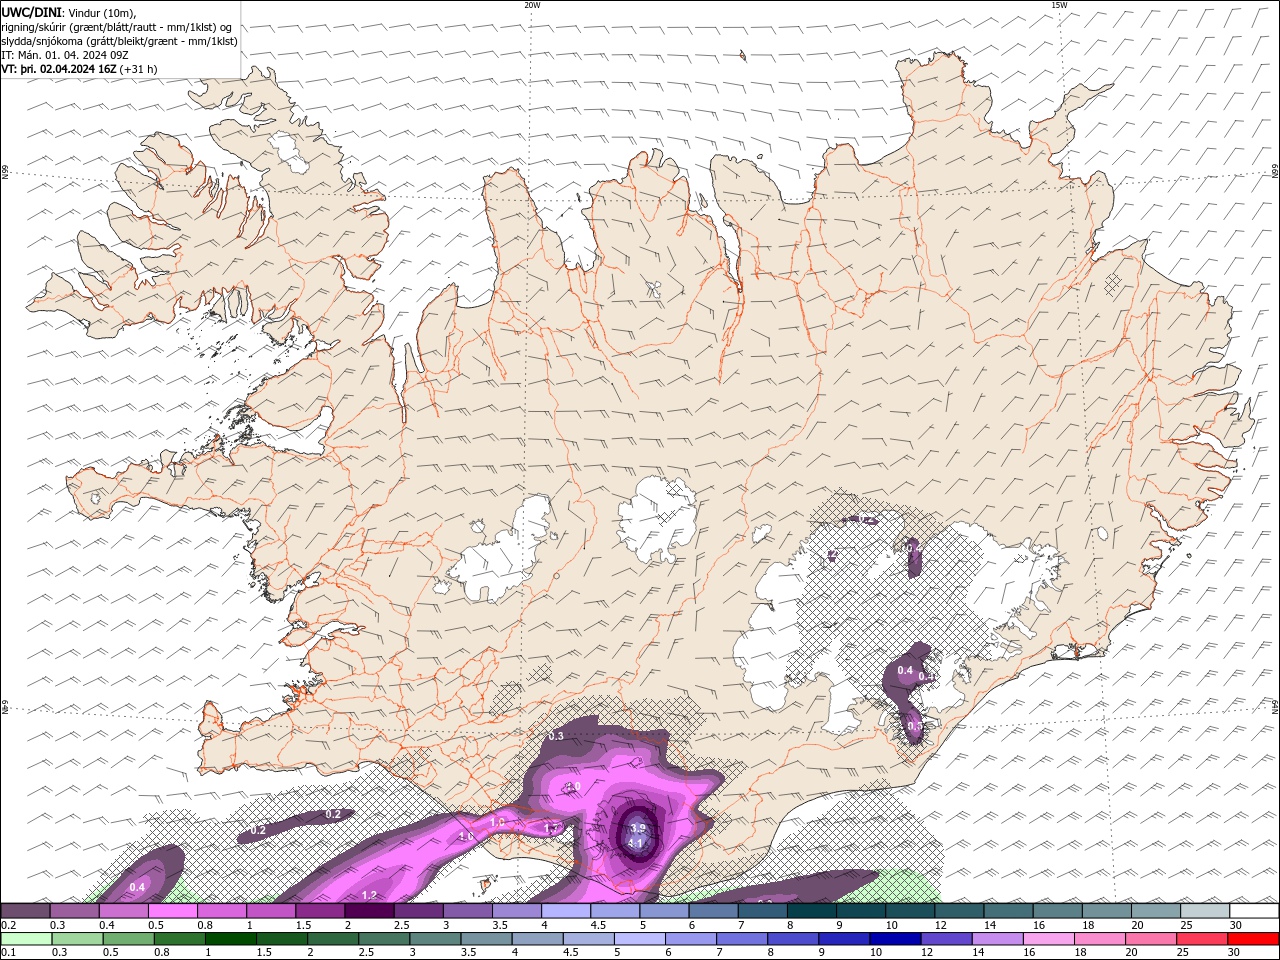Click upper legend swatch between 14 and 16
Screen dimensions: 1280x960
pyautogui.click(x=1009, y=911)
